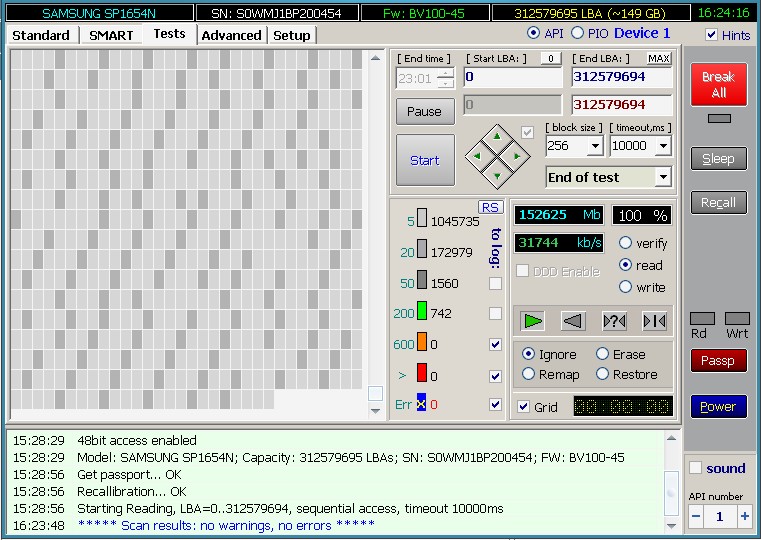Click the green 200 ms block legend
The height and width of the screenshot is (540, 761).
422,311
